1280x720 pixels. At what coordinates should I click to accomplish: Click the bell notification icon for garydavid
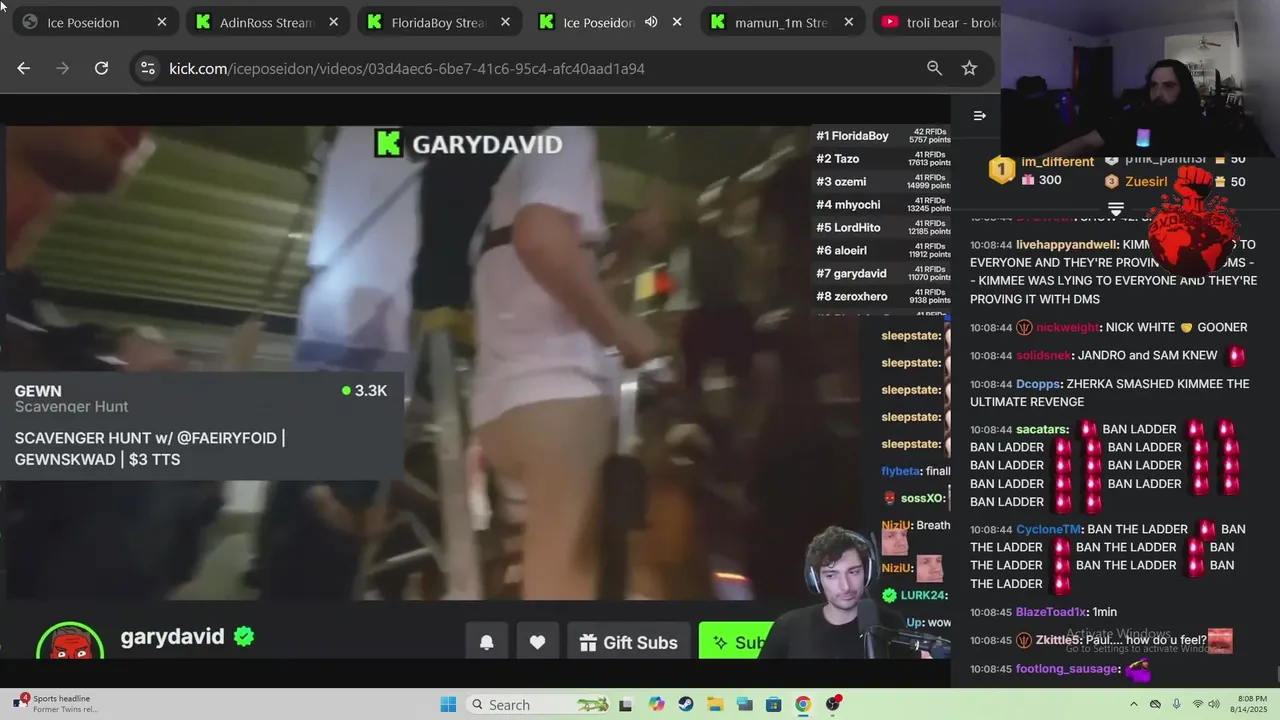486,642
